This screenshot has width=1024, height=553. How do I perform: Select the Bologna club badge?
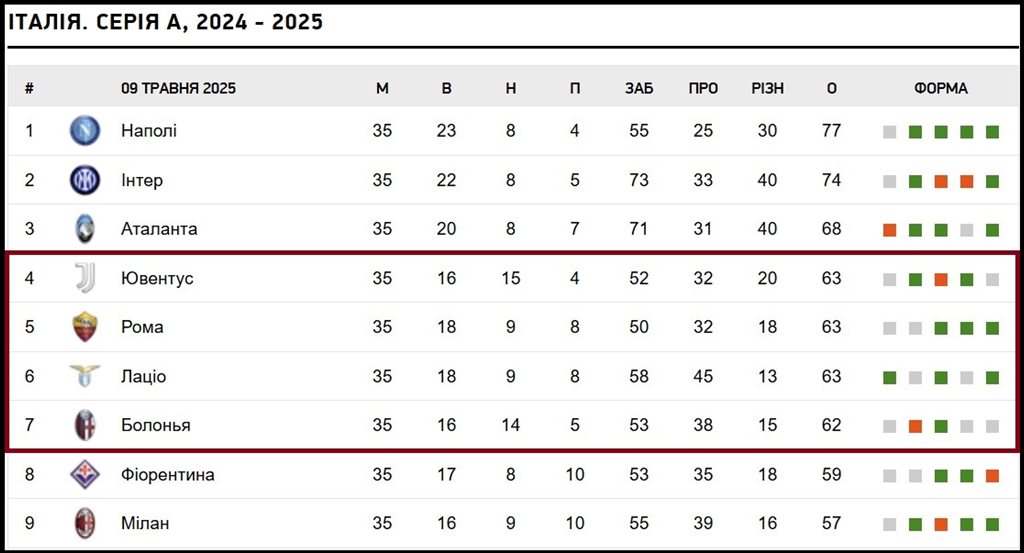85,425
